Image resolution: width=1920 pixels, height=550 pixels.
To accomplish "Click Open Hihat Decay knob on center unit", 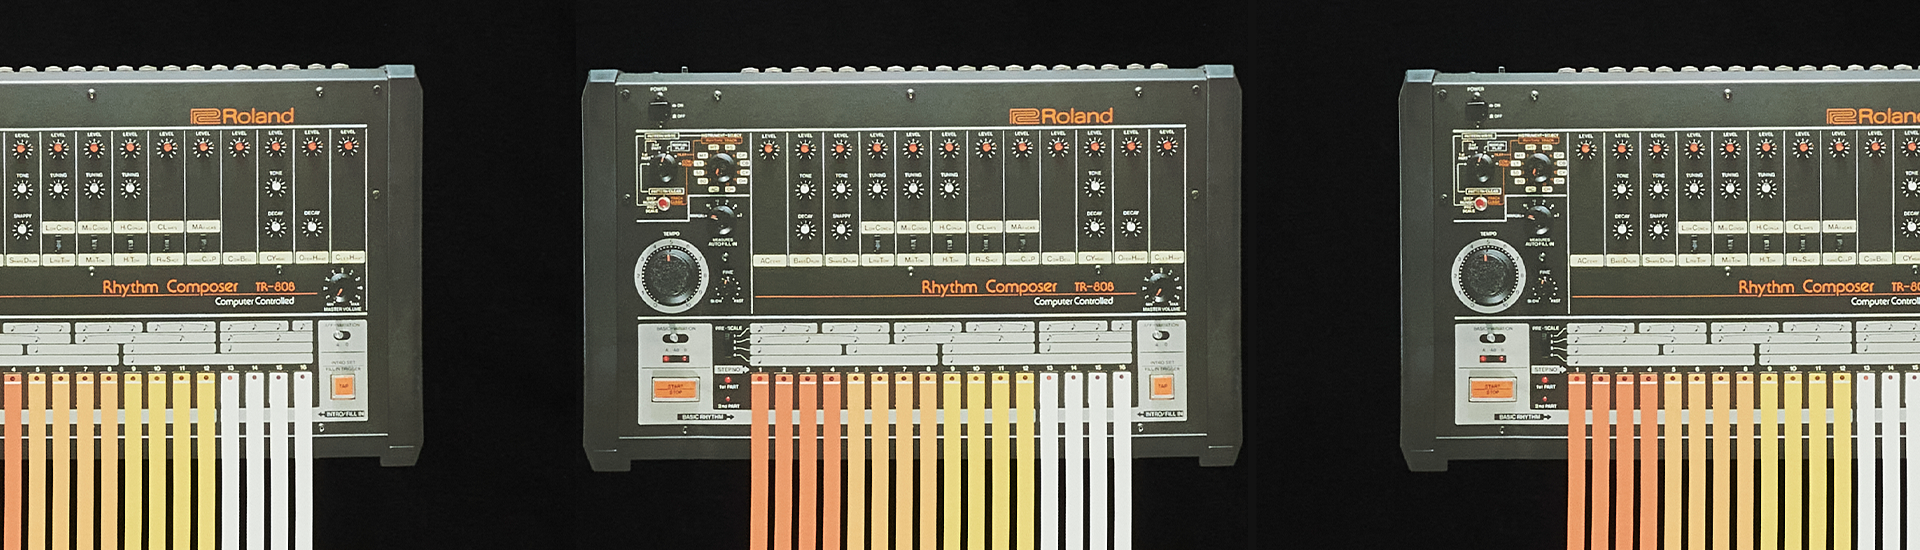I will click(x=1131, y=227).
